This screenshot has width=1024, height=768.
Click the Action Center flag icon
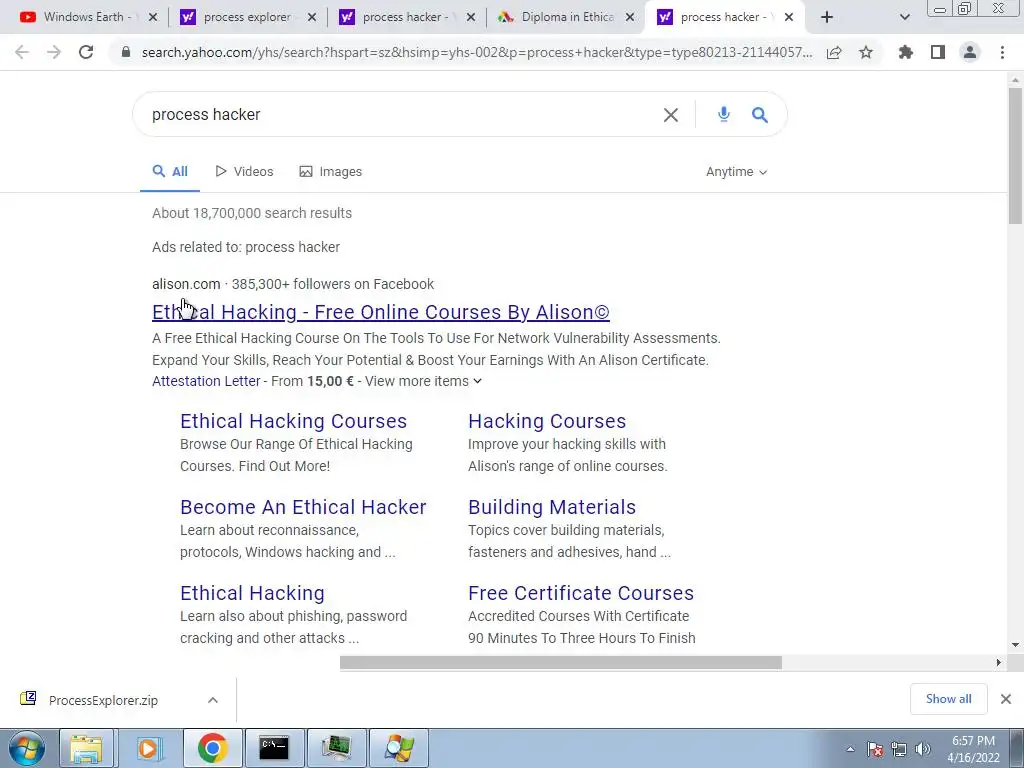[x=875, y=750]
